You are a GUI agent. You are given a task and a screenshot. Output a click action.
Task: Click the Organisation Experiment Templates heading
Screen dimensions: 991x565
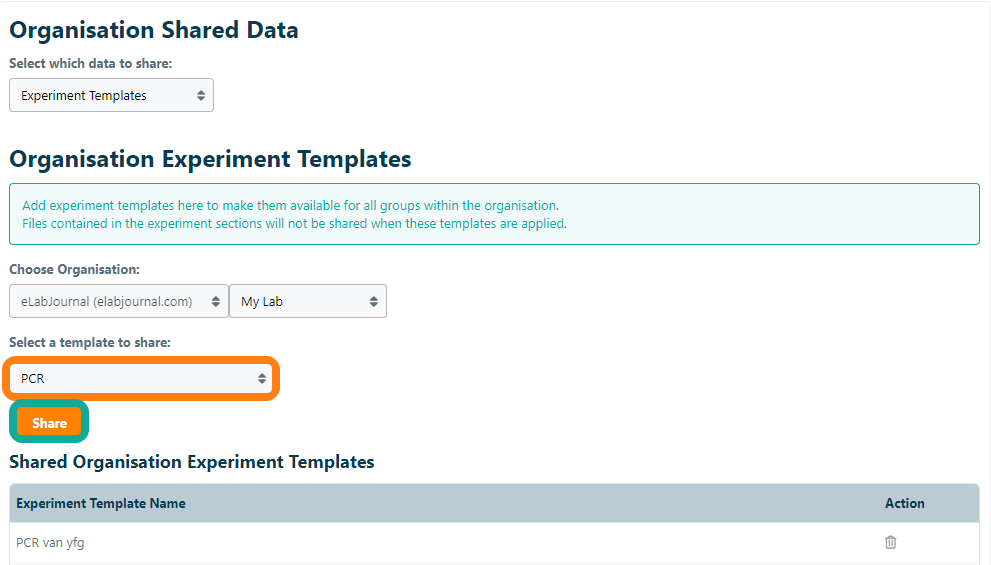tap(210, 159)
